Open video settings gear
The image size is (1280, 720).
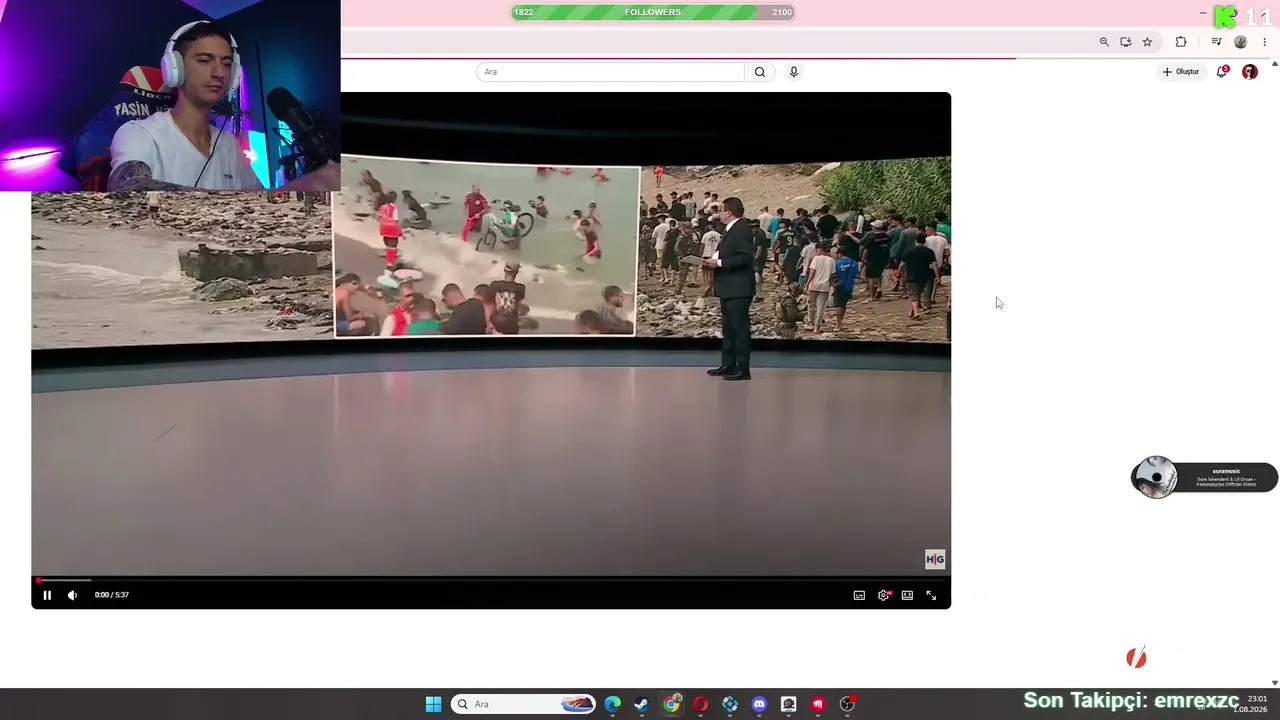883,595
